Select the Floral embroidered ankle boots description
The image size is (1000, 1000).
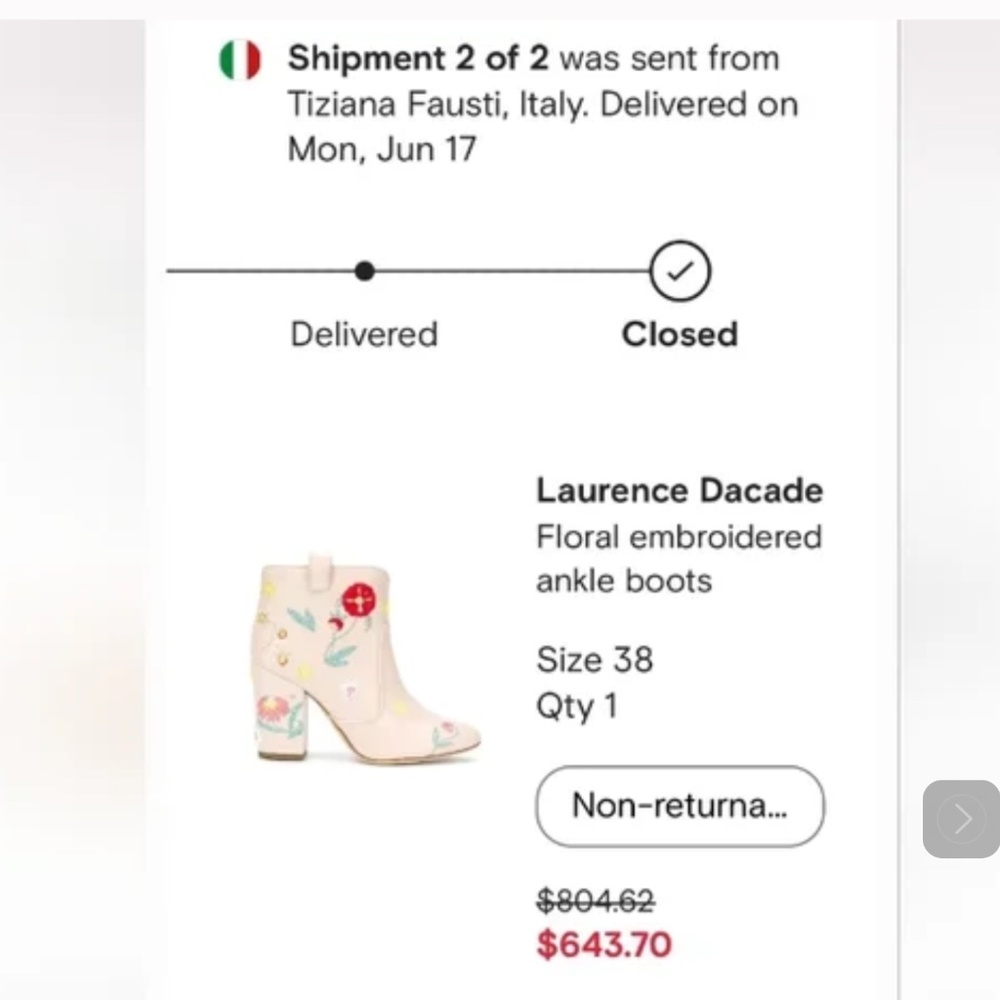[678, 558]
